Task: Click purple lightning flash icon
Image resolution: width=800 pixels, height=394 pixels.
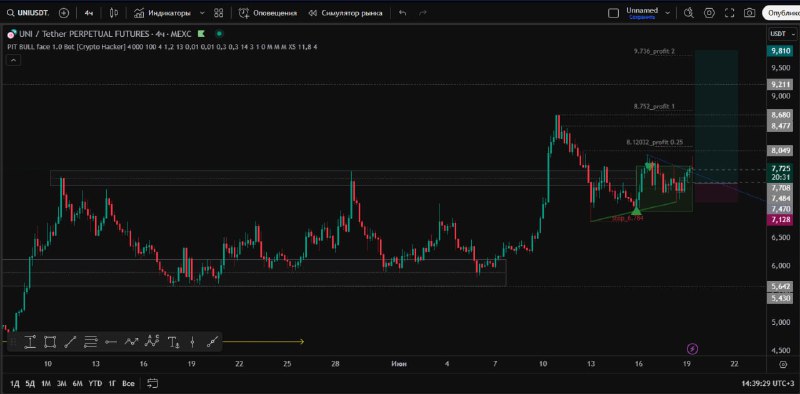Action: pyautogui.click(x=692, y=349)
